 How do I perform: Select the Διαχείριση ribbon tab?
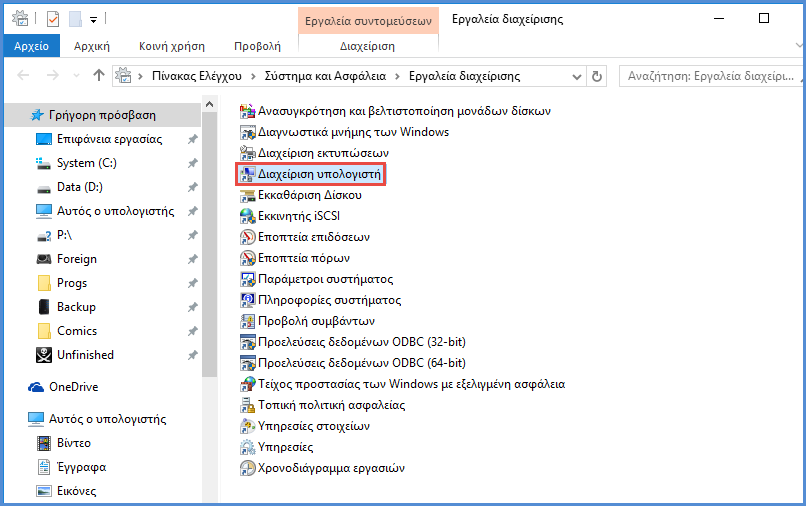pyautogui.click(x=367, y=46)
